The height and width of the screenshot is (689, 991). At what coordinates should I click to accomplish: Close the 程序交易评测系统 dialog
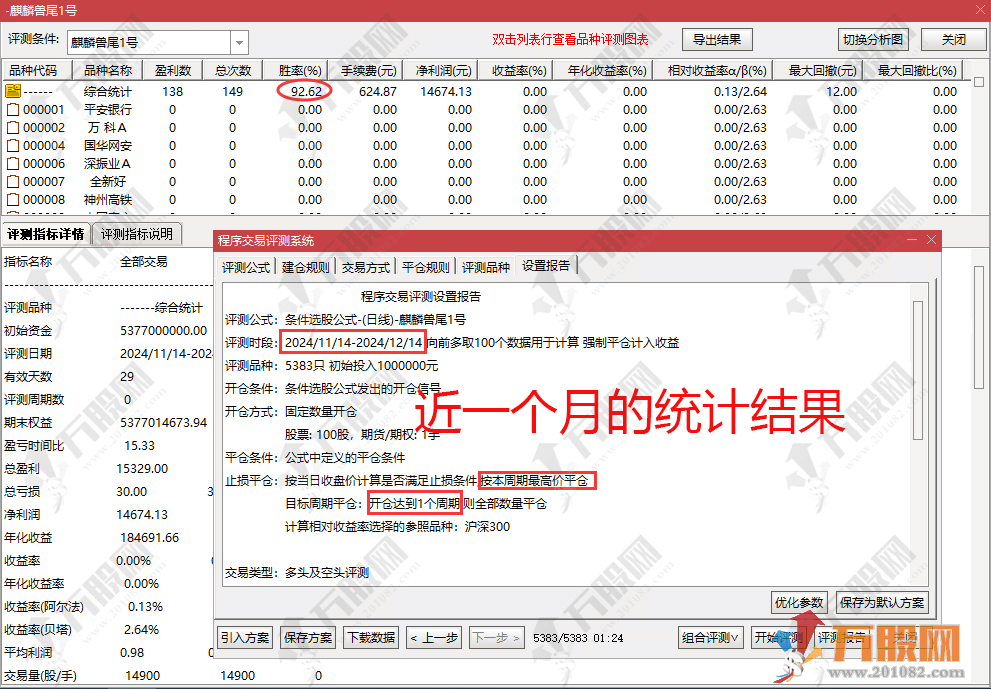point(931,240)
